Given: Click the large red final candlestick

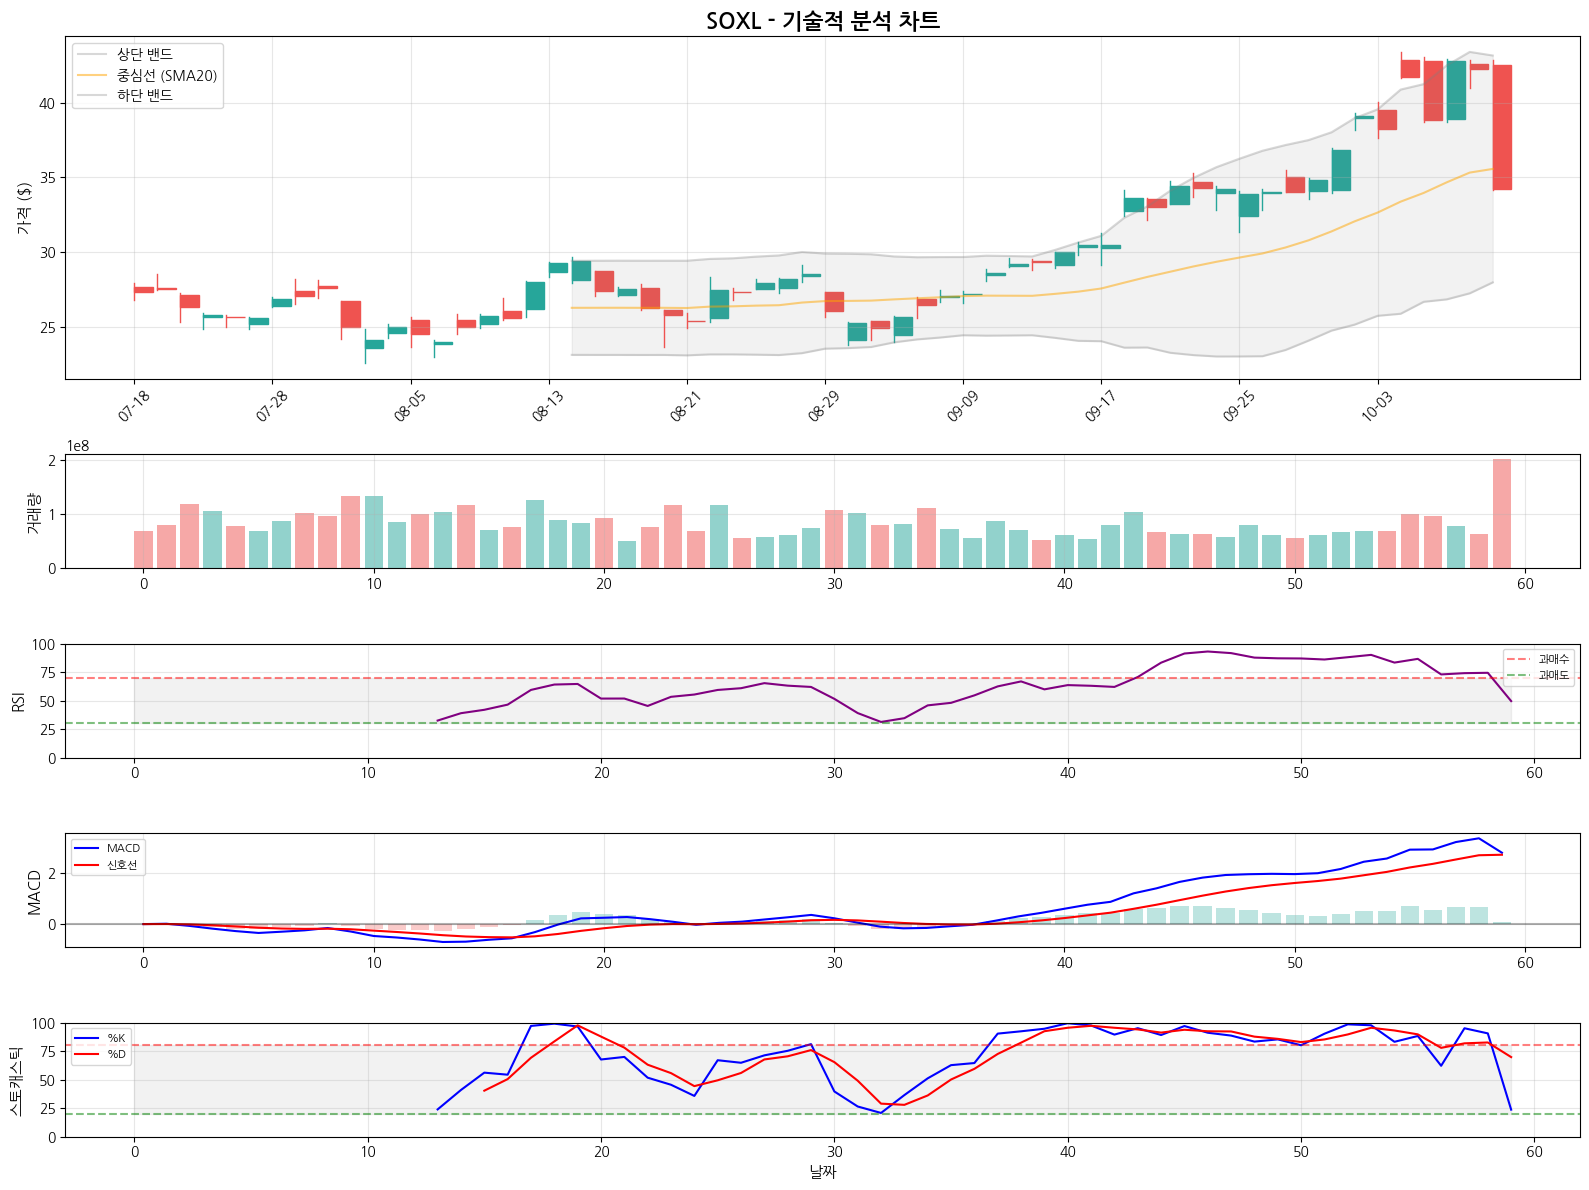Looking at the screenshot, I should (1501, 127).
